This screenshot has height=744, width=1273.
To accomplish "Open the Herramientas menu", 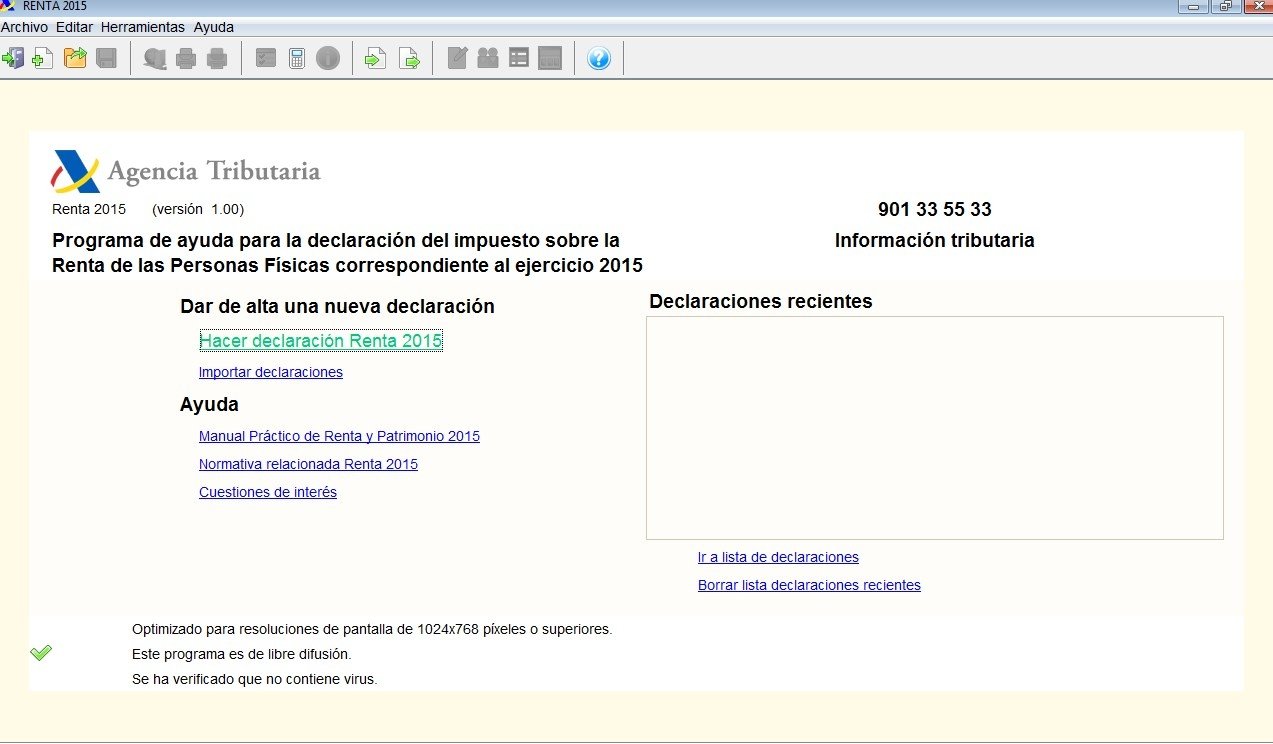I will tap(143, 27).
